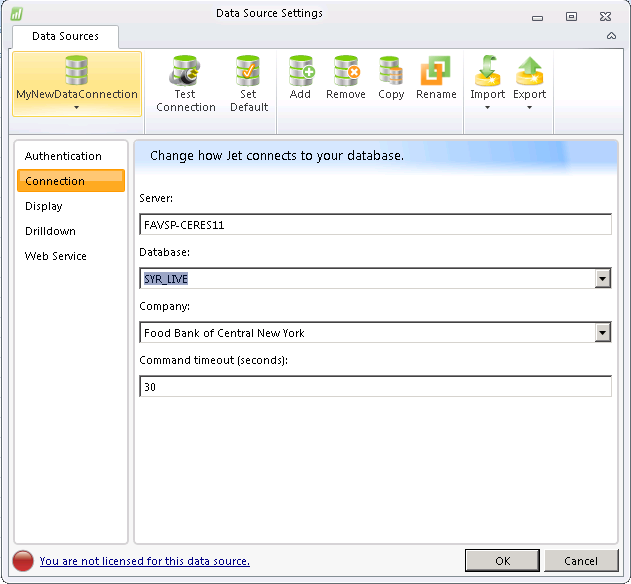The height and width of the screenshot is (584, 631).
Task: Click the Test Connection icon
Action: pyautogui.click(x=185, y=73)
